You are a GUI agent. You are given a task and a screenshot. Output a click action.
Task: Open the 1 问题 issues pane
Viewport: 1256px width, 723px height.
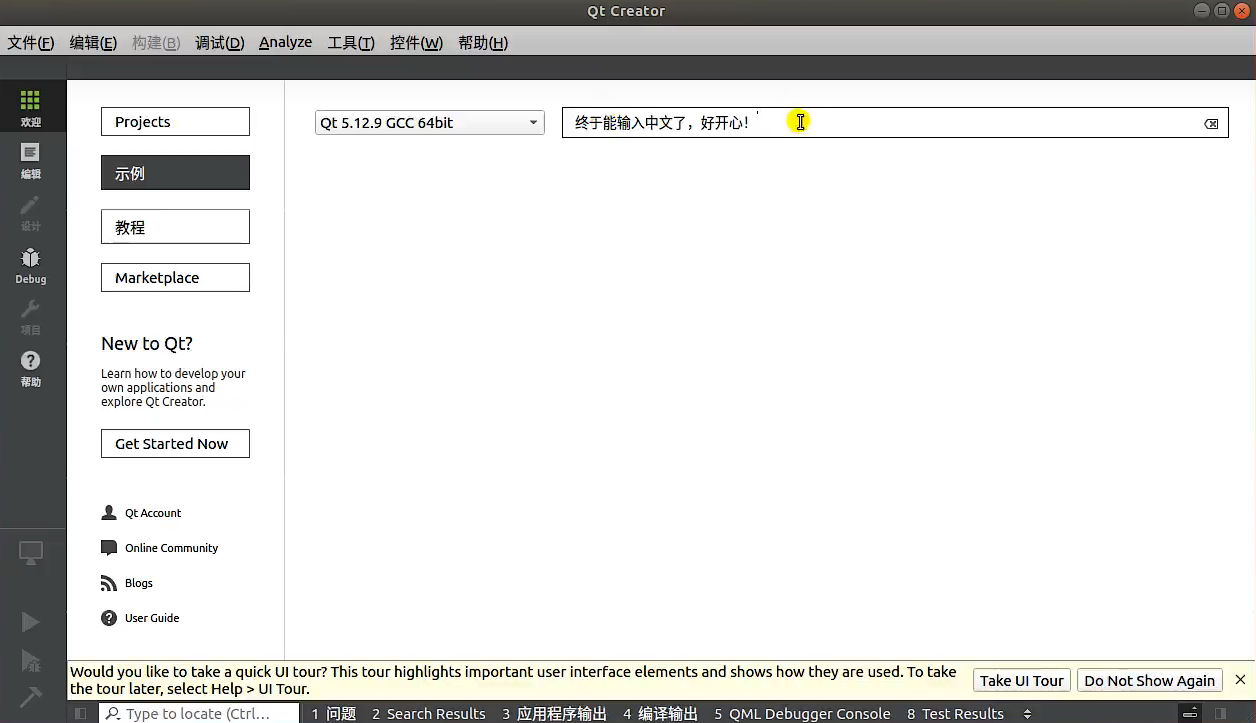[333, 714]
